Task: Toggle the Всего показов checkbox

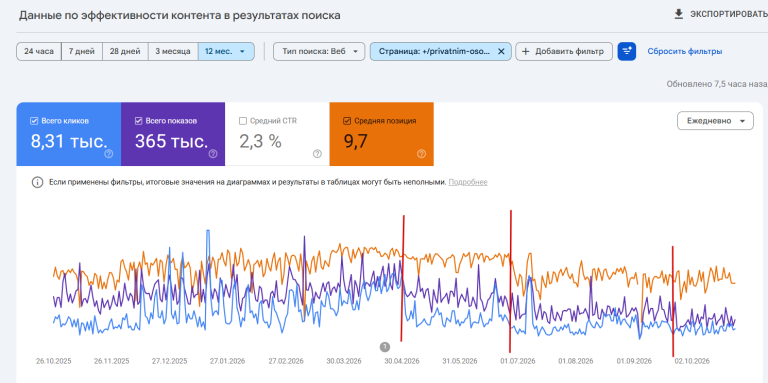Action: pyautogui.click(x=138, y=121)
